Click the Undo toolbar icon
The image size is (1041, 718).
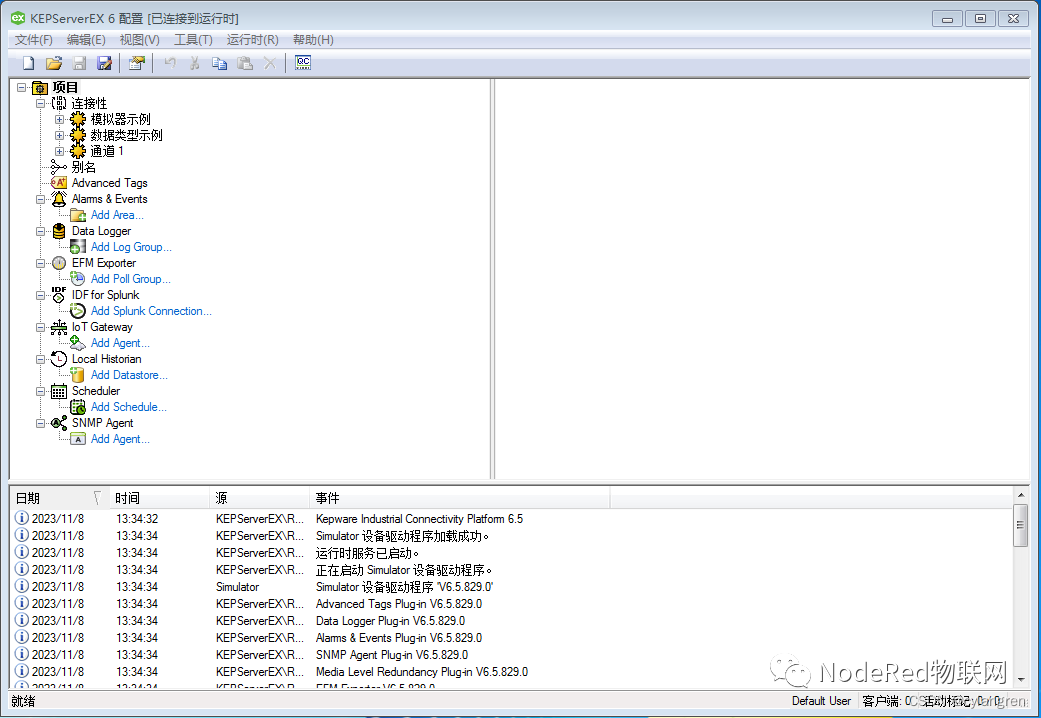click(x=170, y=63)
